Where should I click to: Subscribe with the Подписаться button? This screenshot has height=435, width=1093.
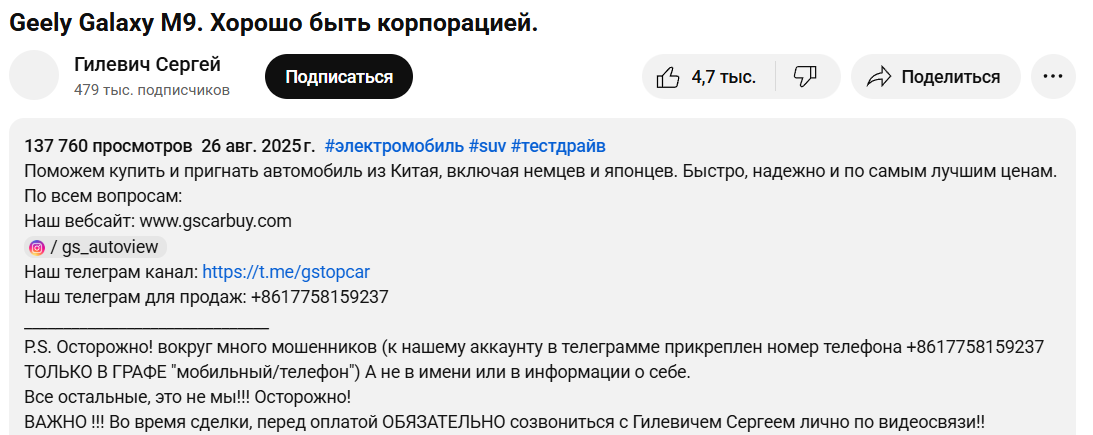[x=339, y=77]
